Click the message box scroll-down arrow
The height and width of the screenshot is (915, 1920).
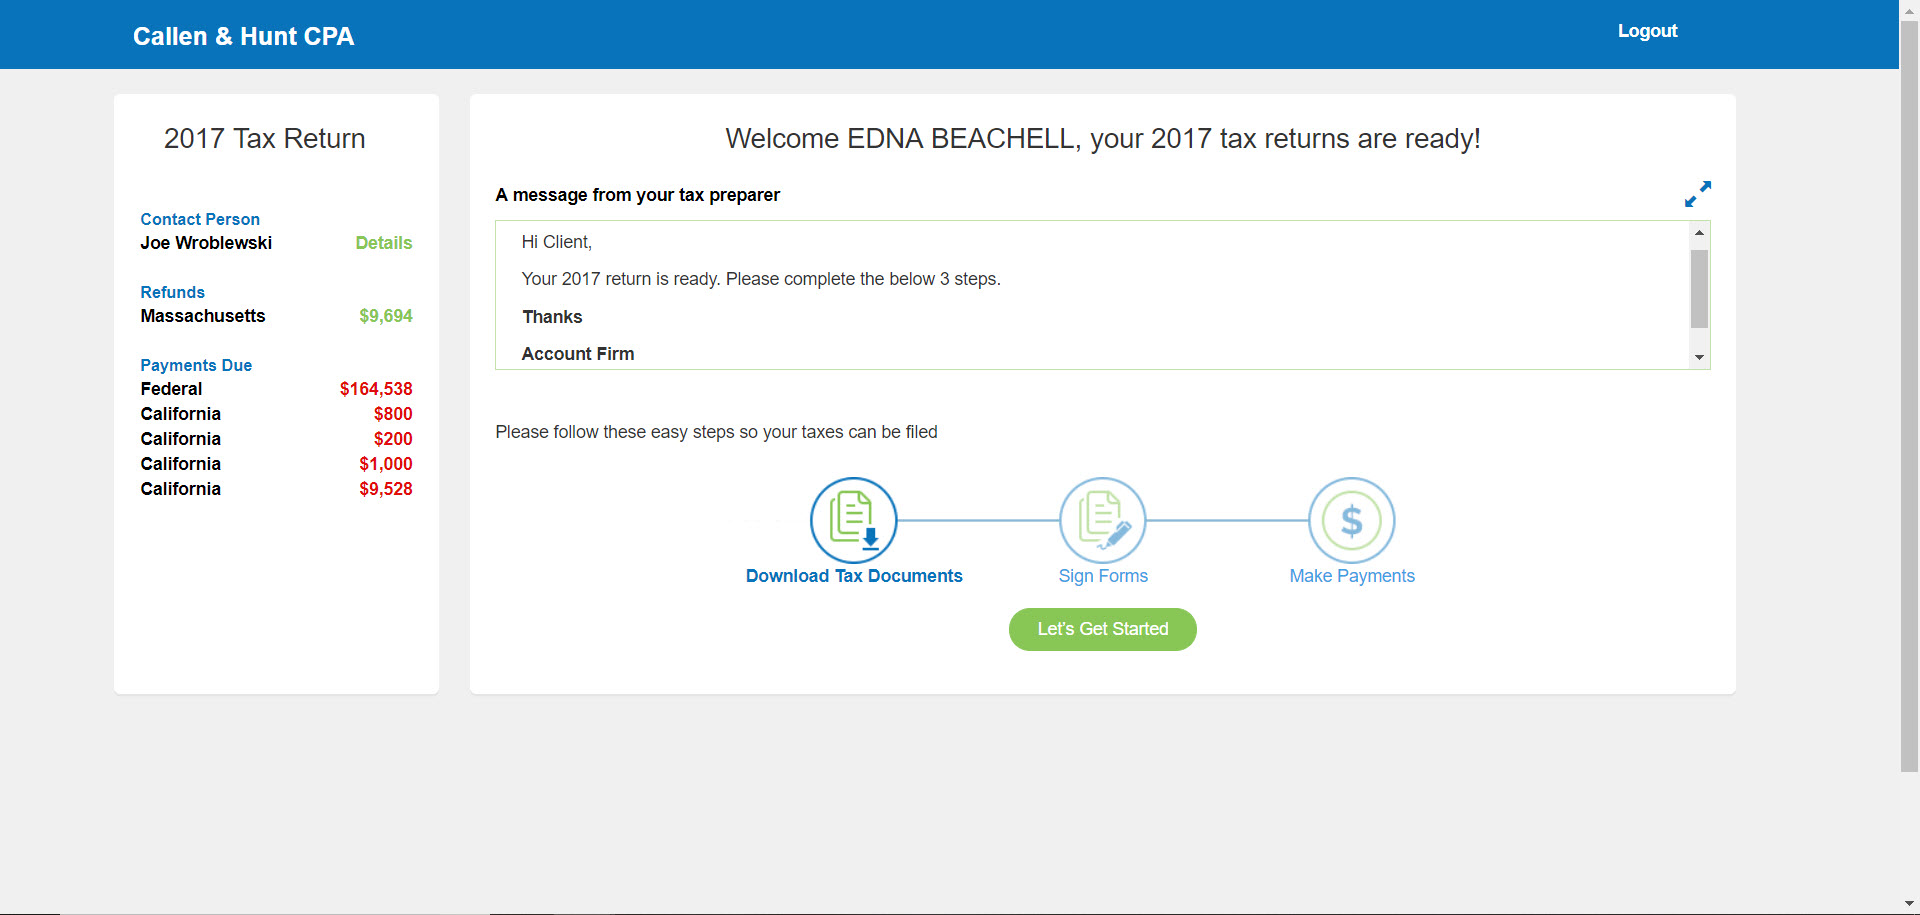[x=1699, y=357]
